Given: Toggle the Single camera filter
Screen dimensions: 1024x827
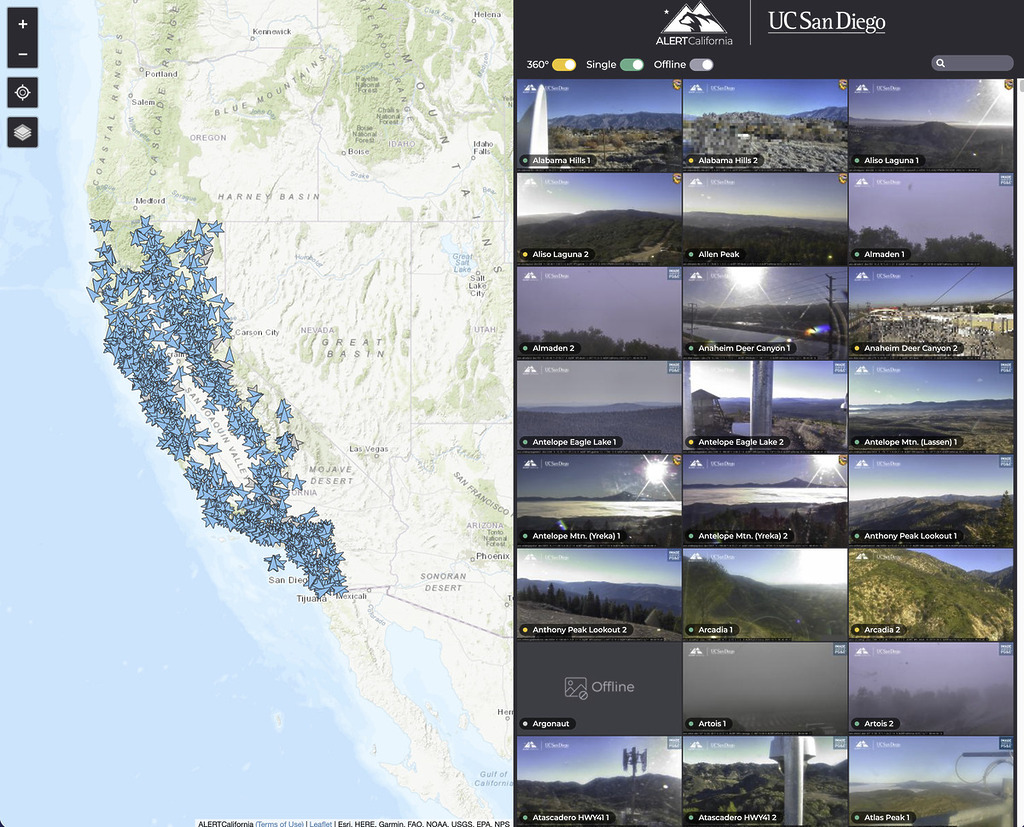Looking at the screenshot, I should [x=631, y=64].
